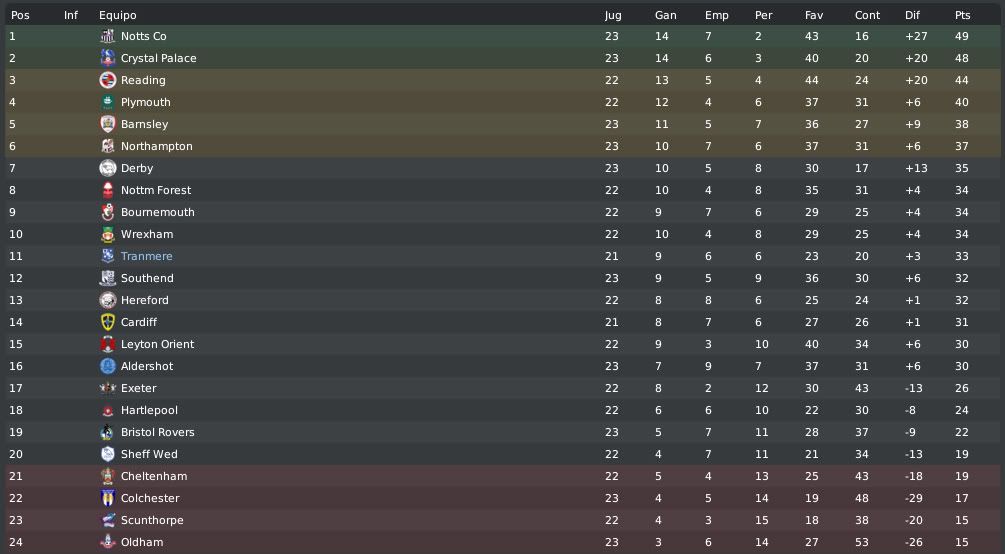Click the Plymouth club badge icon

tap(108, 103)
